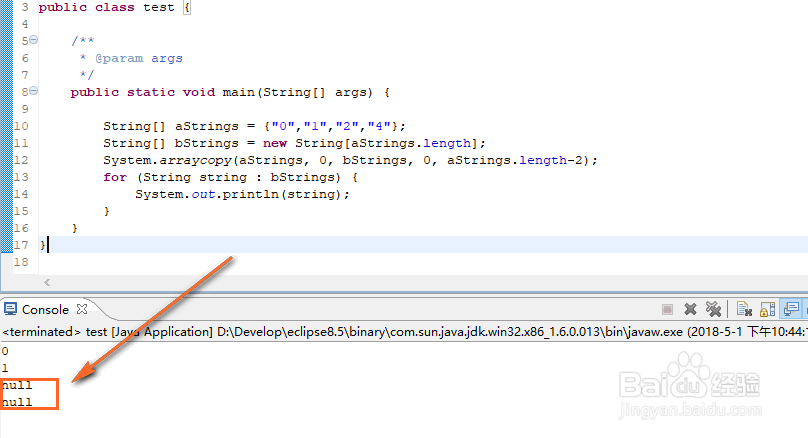Click '@param args' in the Javadoc comment
808x438 pixels.
coord(139,58)
